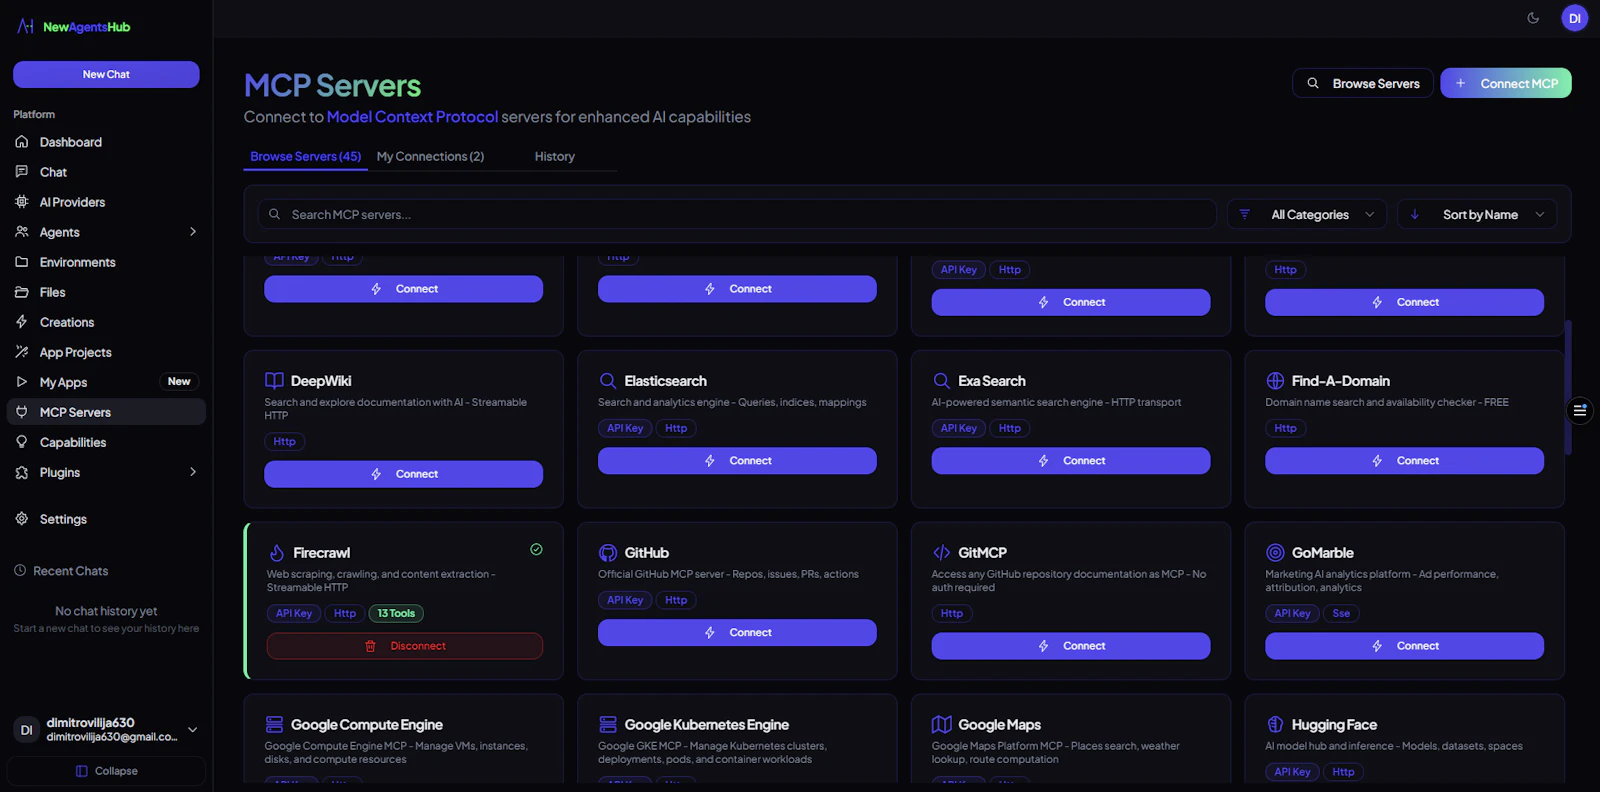1600x792 pixels.
Task: Click the Sse tag on GoMarble
Action: 1341,614
